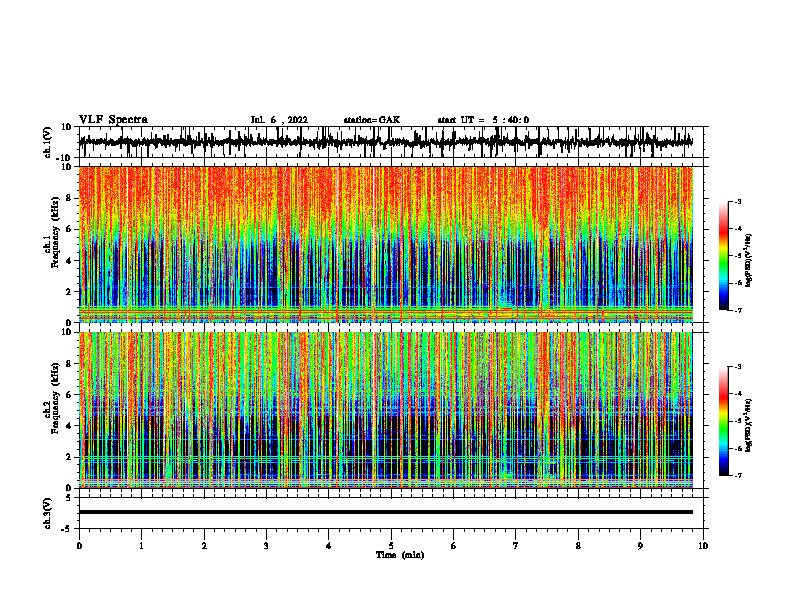Click the "-5" tick on ch.3(V) axis
792x612 pixels.
[67, 529]
